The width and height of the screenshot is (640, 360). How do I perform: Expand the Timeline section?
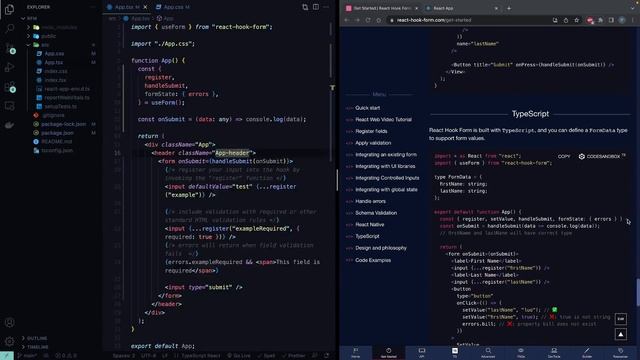point(38,347)
